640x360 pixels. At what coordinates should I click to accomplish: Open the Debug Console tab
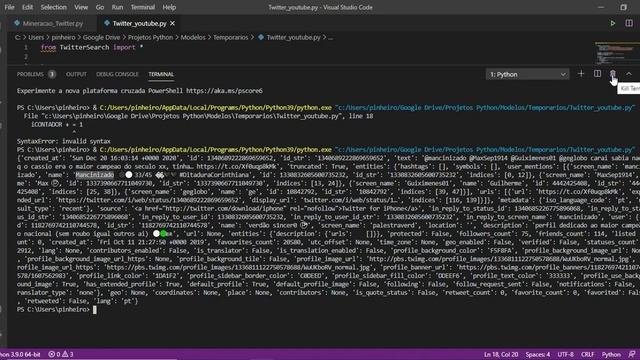tap(117, 74)
